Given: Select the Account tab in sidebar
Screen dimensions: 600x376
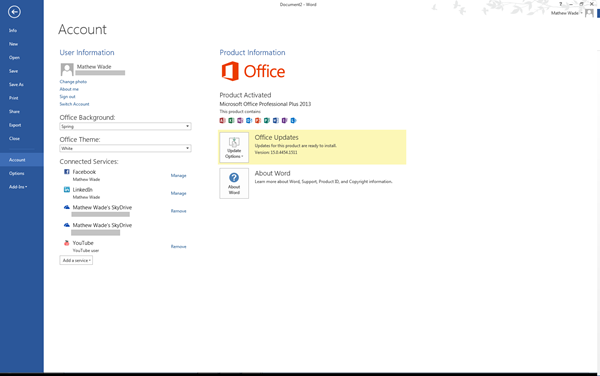Looking at the screenshot, I should tap(22, 160).
